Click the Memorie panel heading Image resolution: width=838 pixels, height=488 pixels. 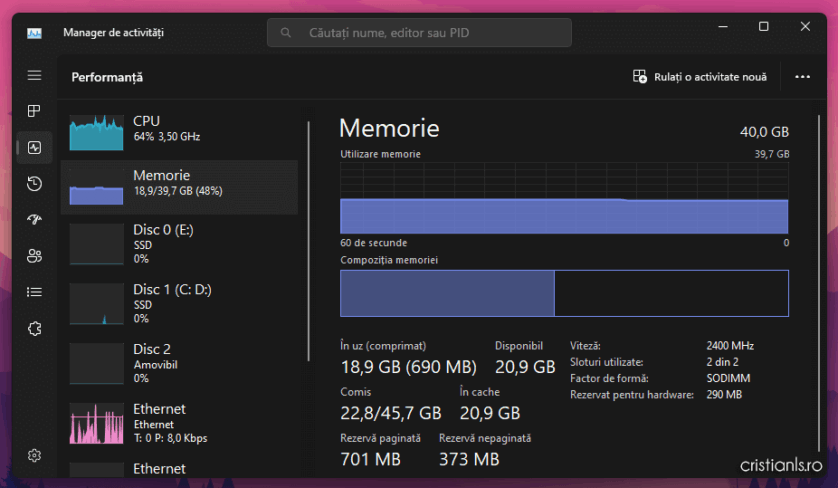coord(389,129)
